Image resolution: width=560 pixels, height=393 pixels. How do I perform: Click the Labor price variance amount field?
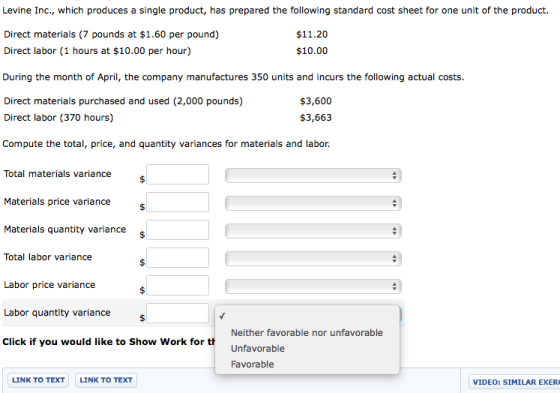(x=178, y=285)
